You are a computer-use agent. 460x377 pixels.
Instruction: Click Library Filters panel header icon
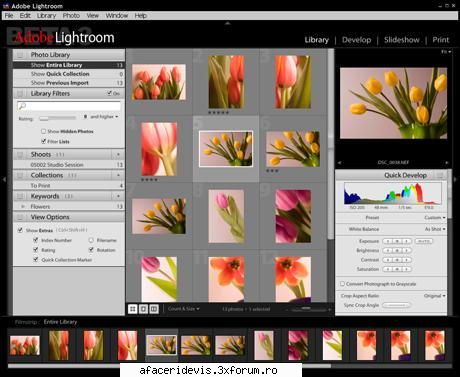[x=20, y=93]
